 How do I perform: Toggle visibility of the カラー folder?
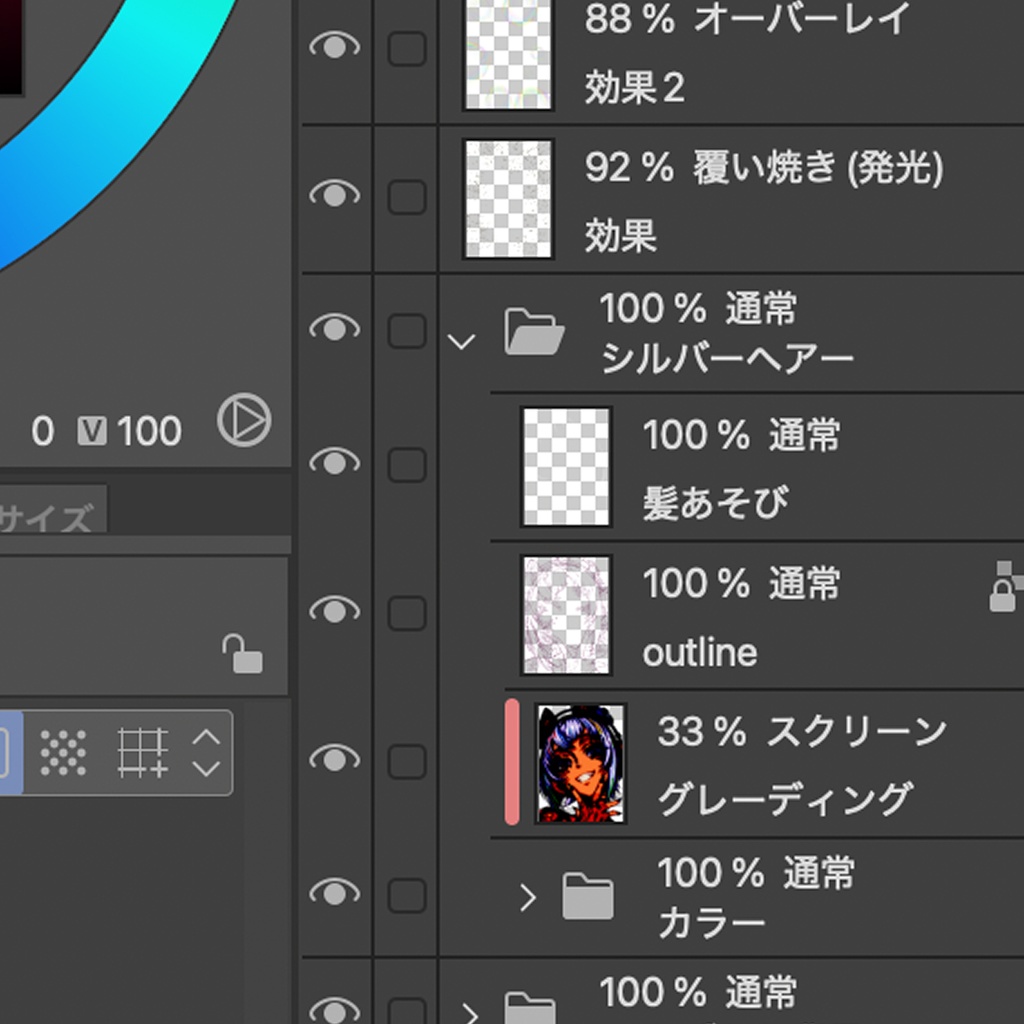coord(334,892)
